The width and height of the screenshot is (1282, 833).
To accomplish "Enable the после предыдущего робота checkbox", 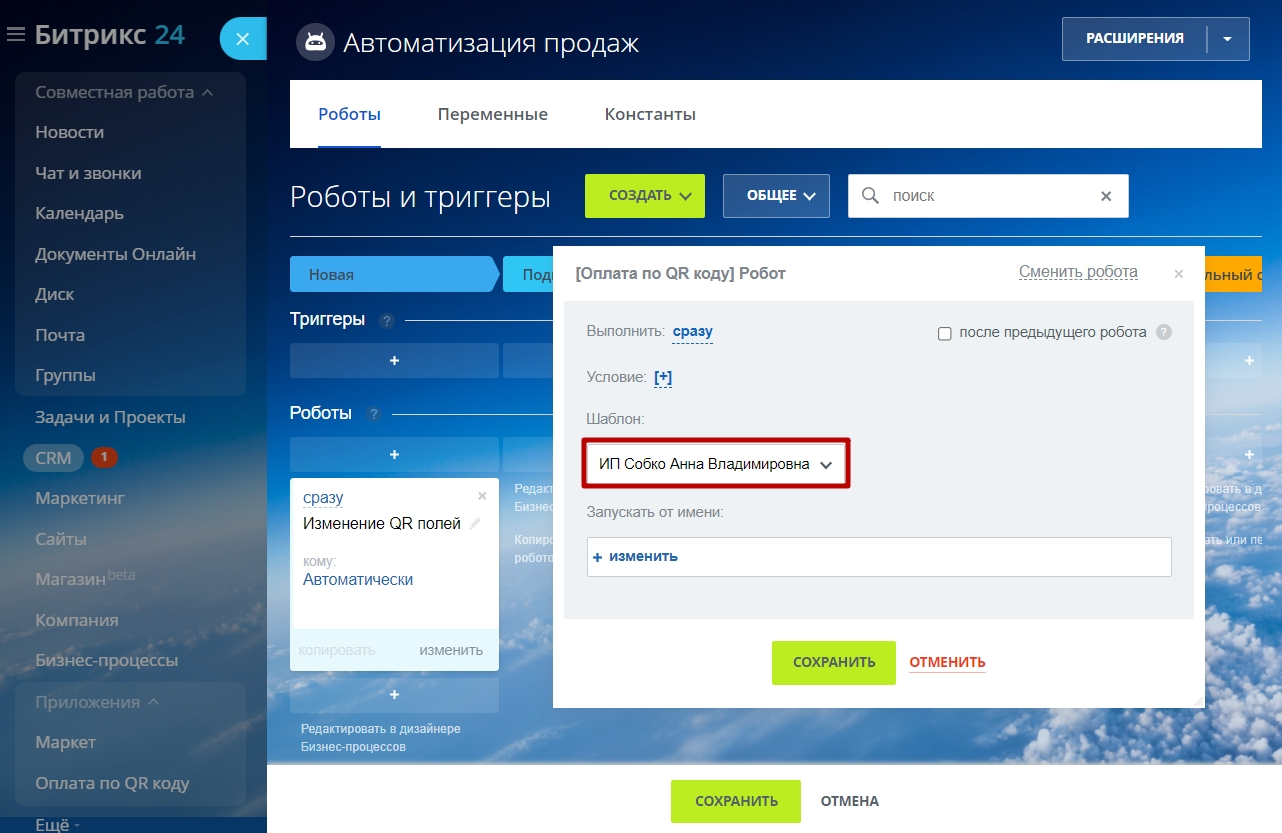I will (x=944, y=333).
